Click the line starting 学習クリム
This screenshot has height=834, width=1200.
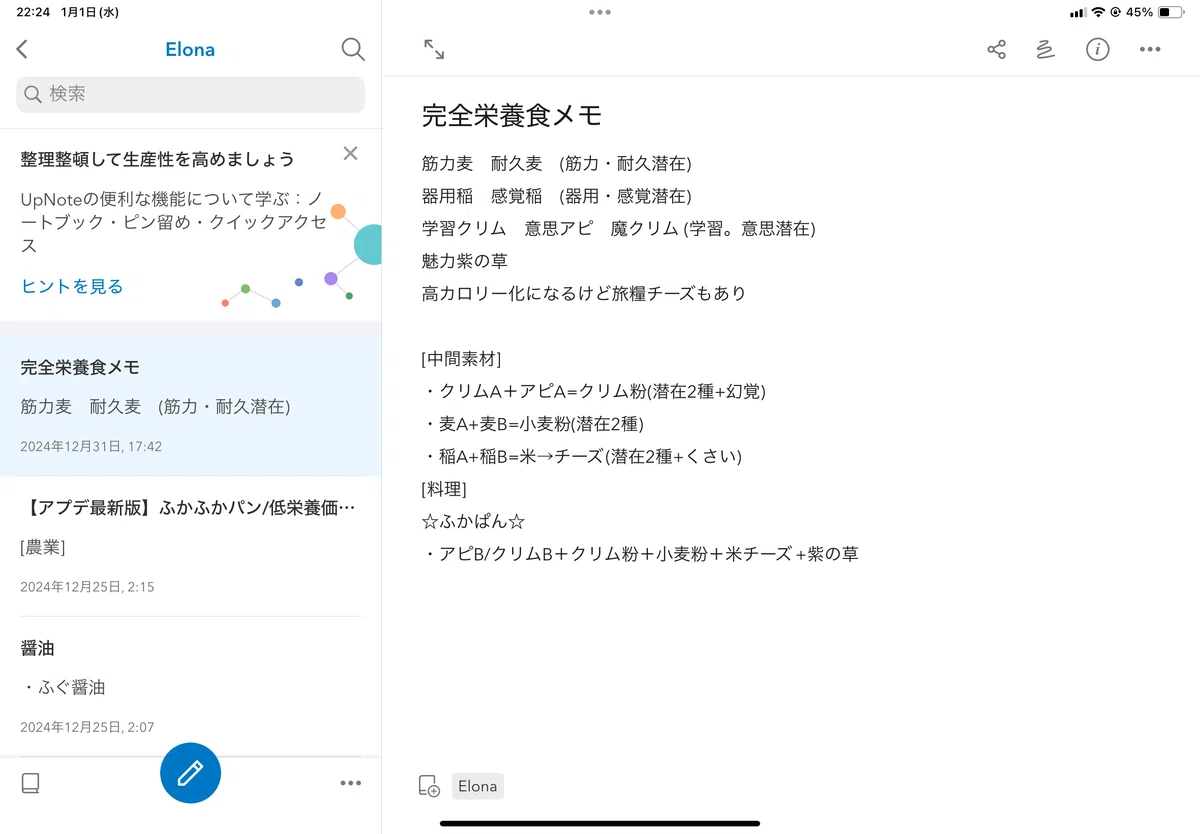click(619, 228)
